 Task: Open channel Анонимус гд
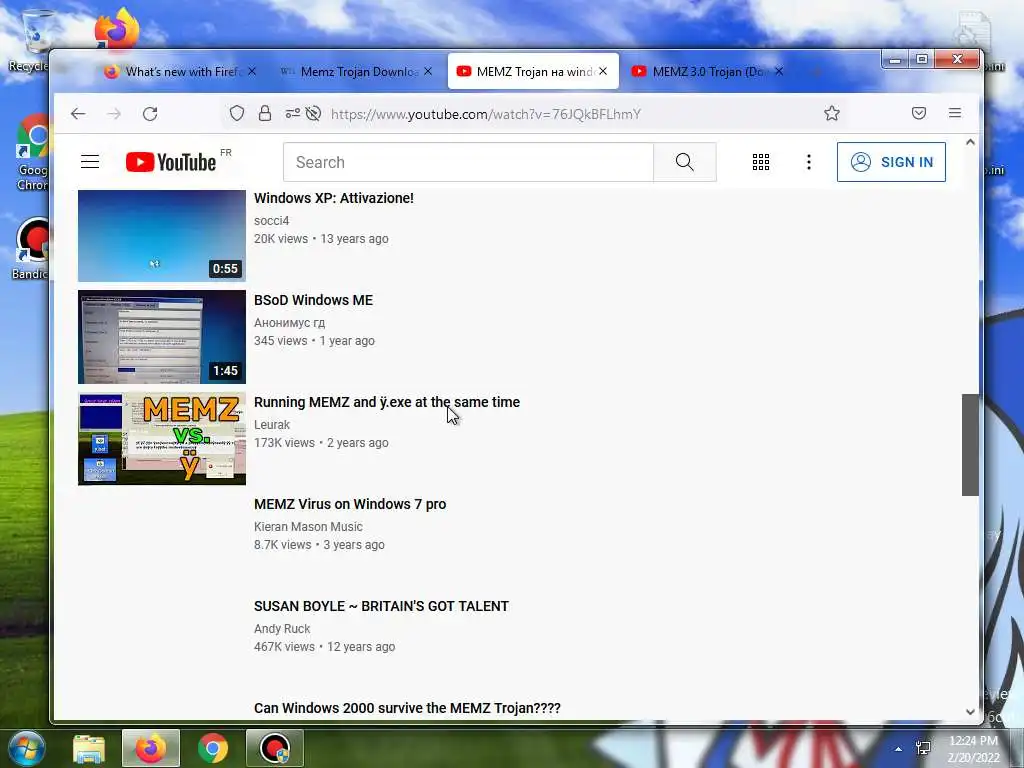(289, 323)
